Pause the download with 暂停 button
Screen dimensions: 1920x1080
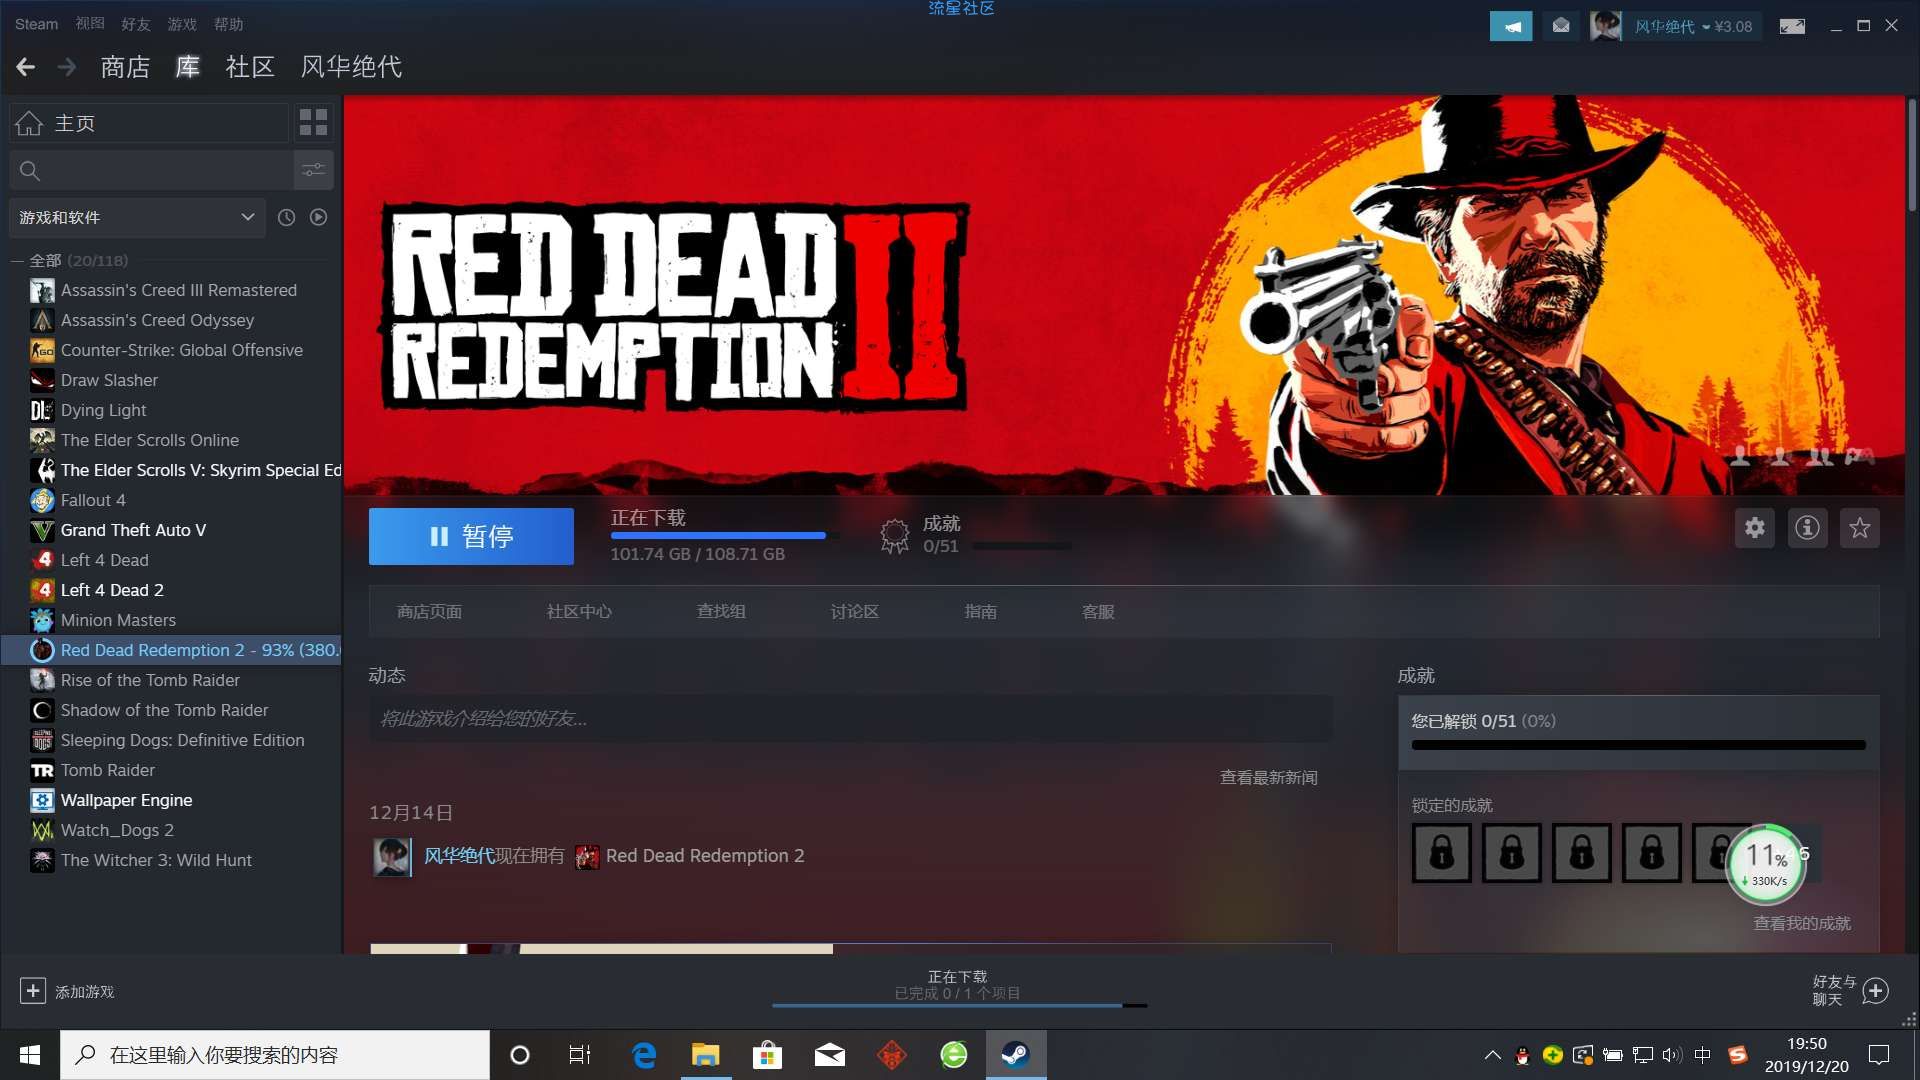point(471,537)
